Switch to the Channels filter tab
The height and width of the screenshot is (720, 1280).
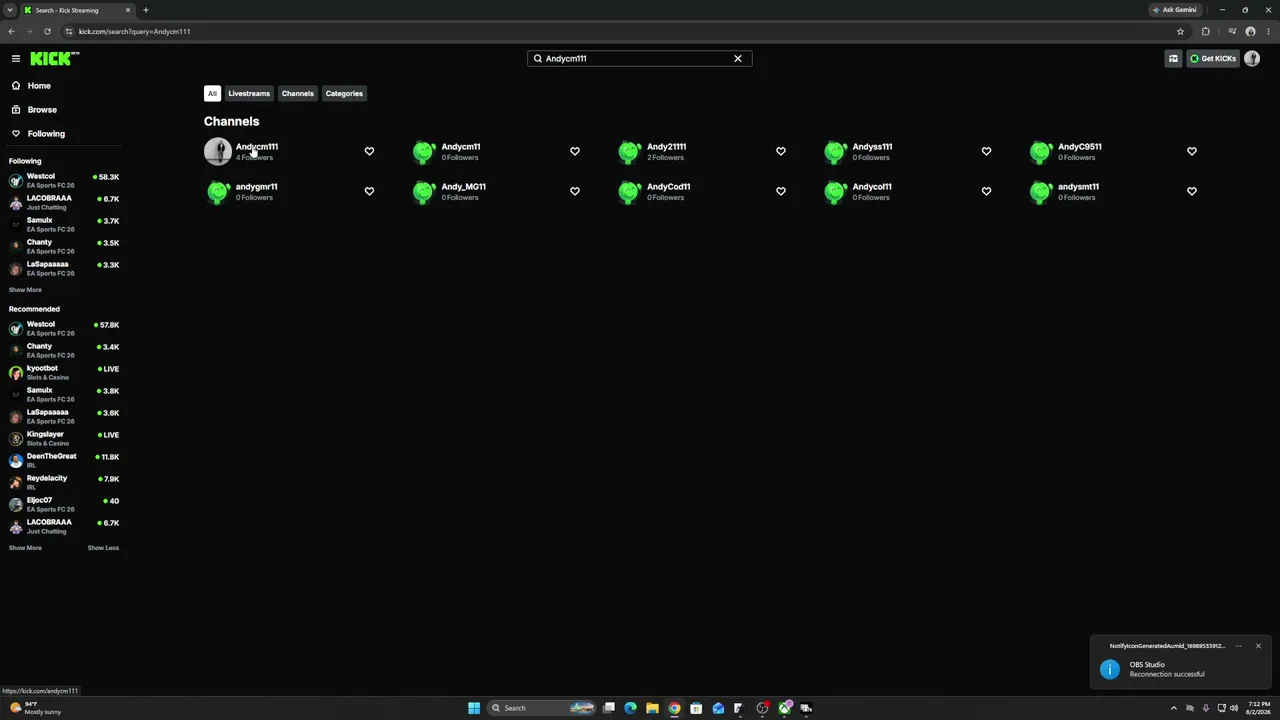click(298, 94)
